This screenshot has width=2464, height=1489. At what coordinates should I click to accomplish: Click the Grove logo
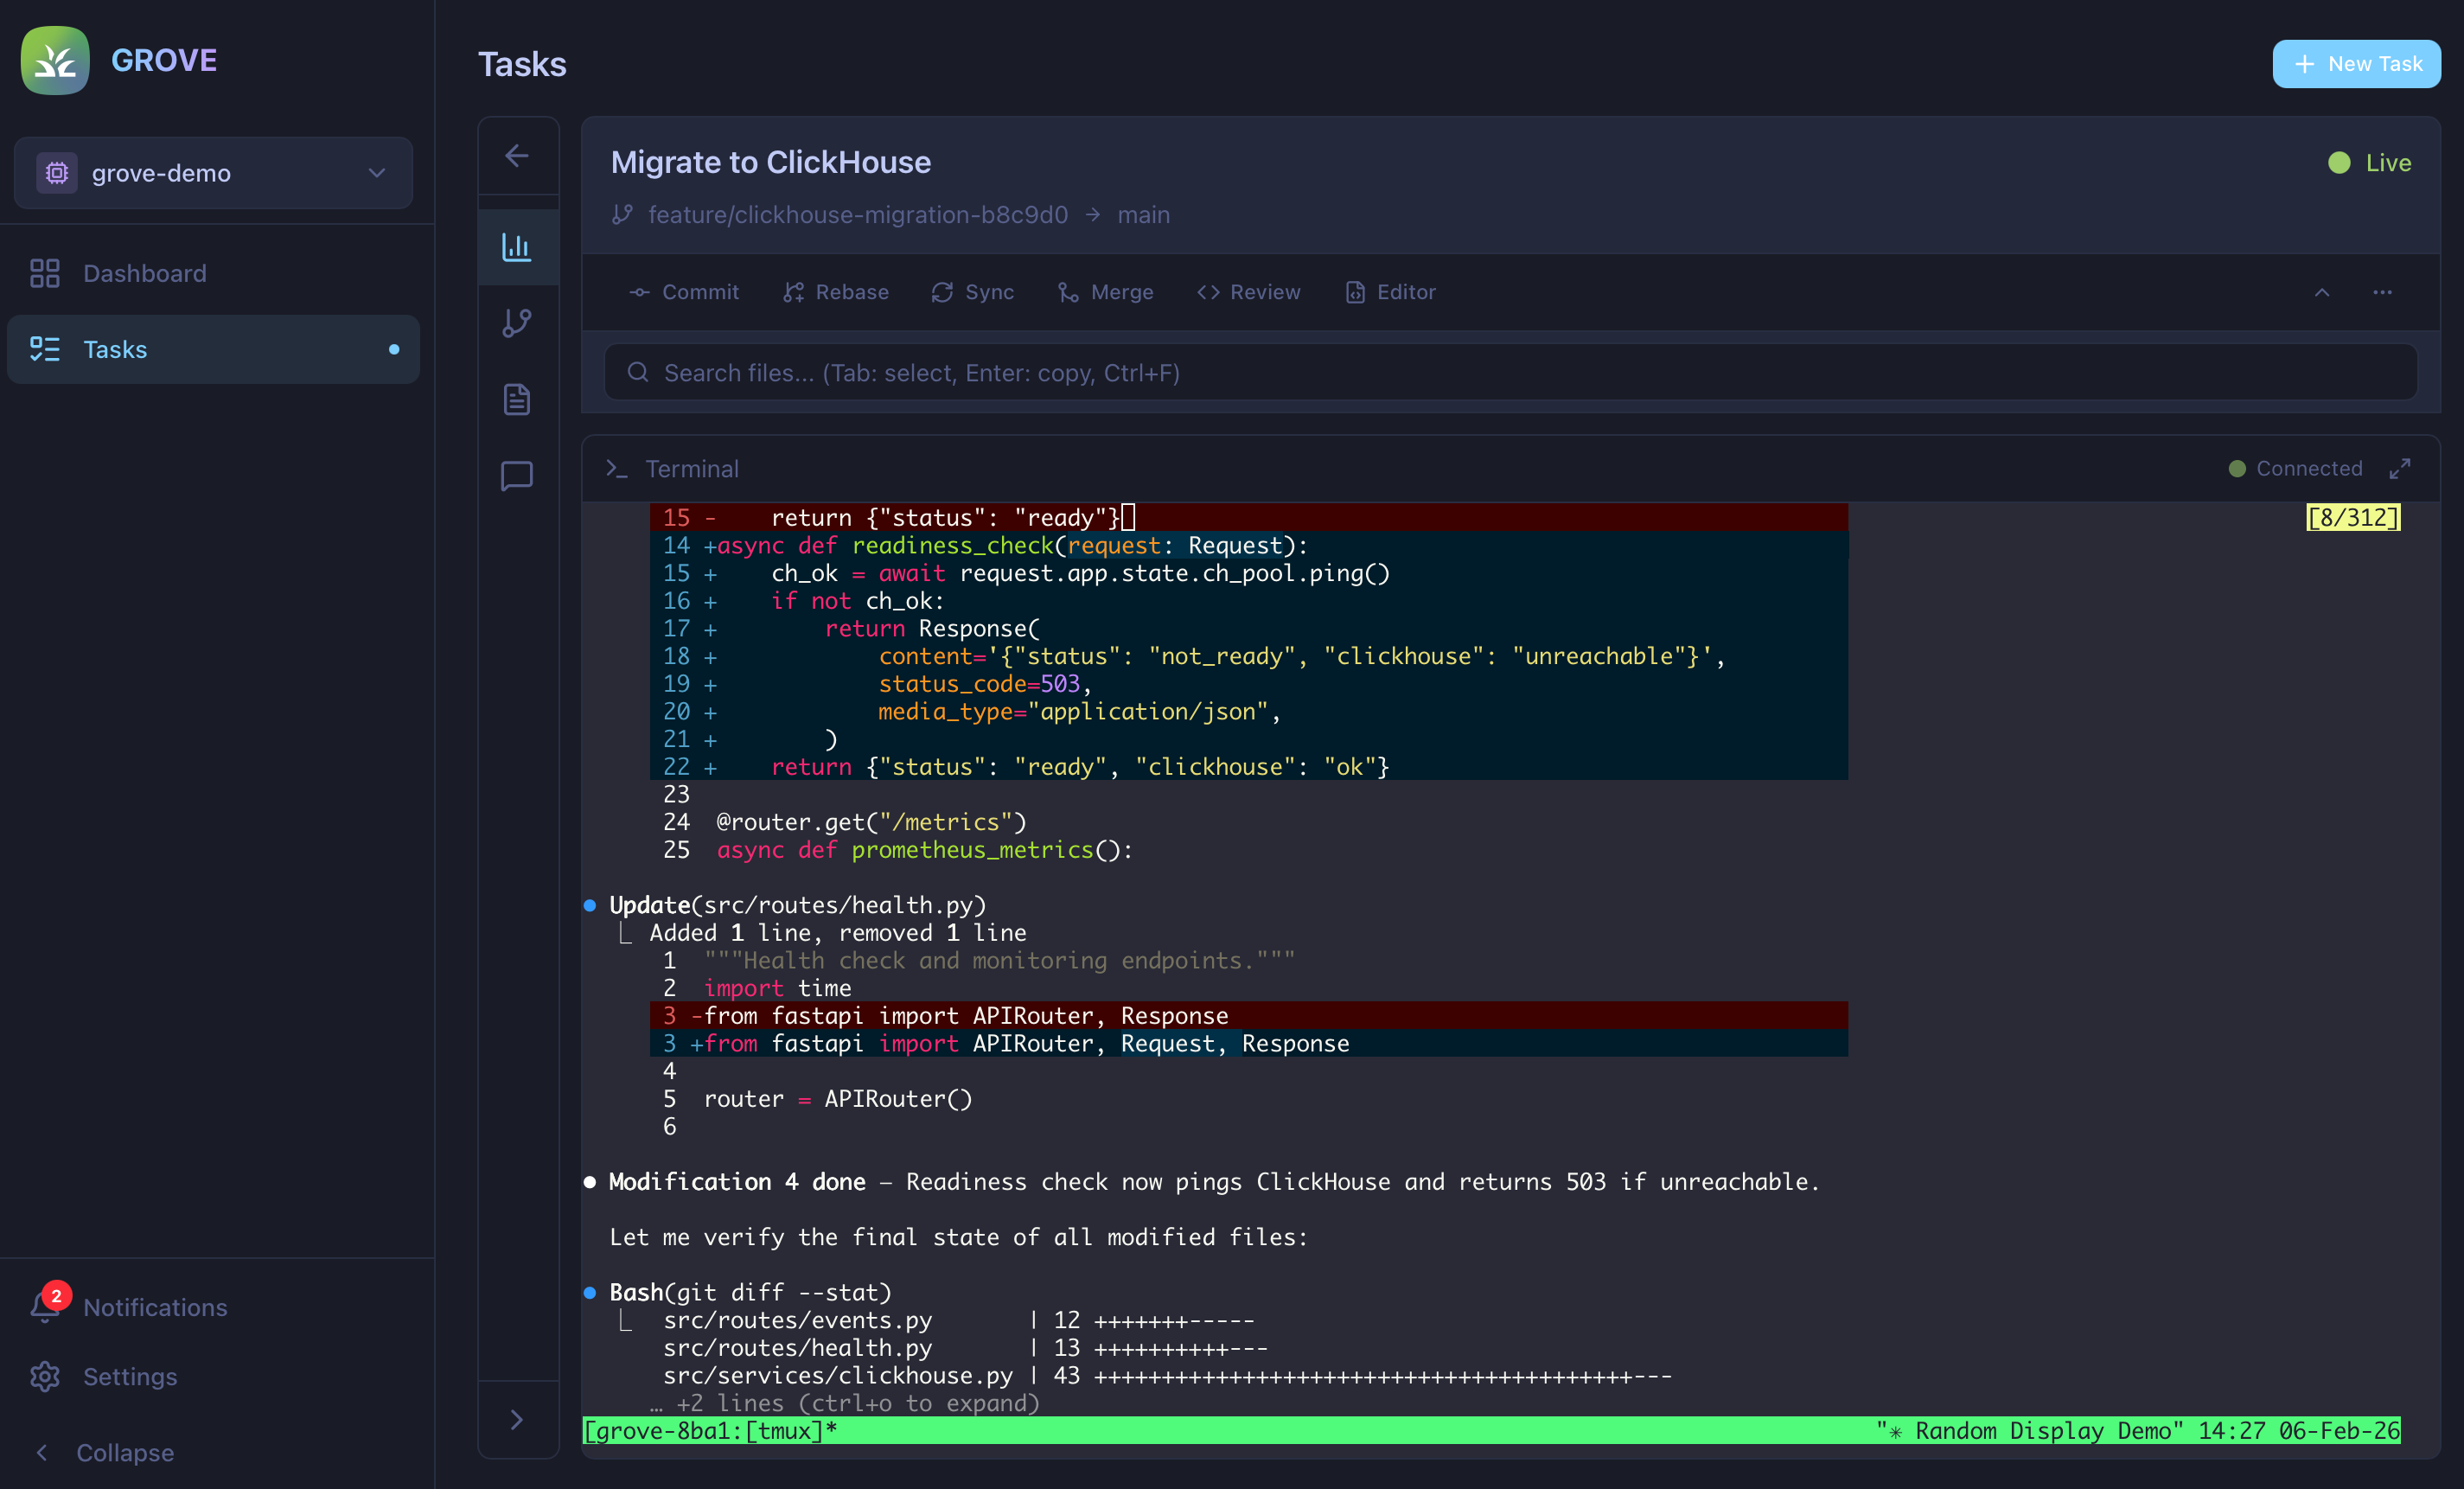coord(55,60)
